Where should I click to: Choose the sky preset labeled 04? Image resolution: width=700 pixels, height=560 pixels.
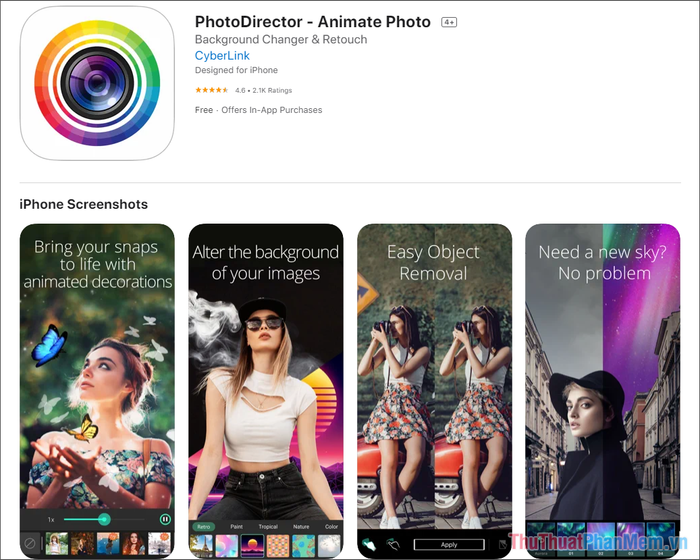pyautogui.click(x=661, y=539)
